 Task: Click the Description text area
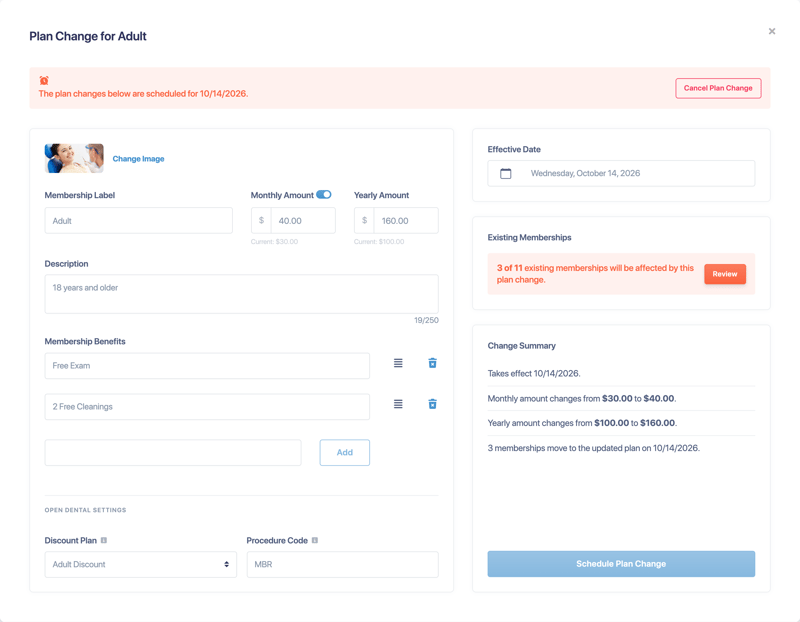click(x=241, y=294)
